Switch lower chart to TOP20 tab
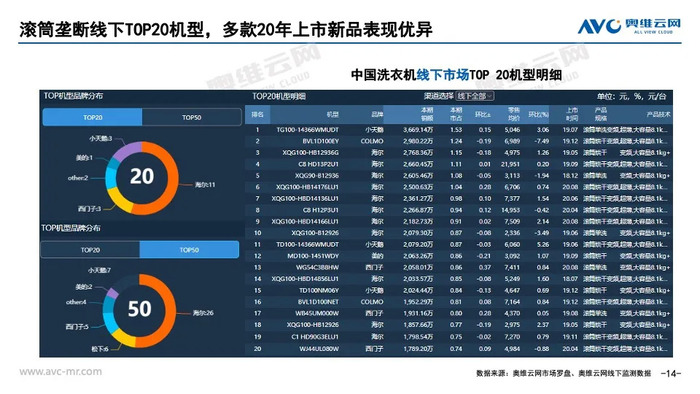The width and height of the screenshot is (700, 394). [x=90, y=250]
